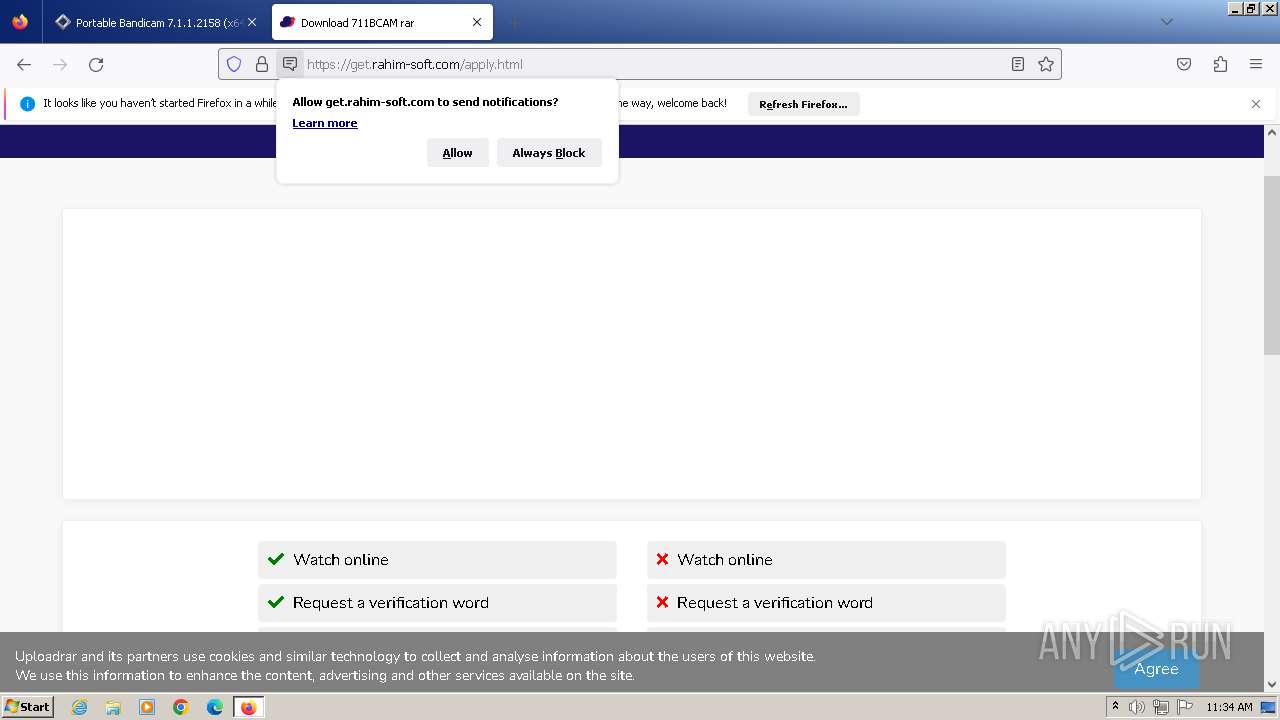This screenshot has height=720, width=1280.
Task: Click the scrollbar up arrow
Action: (x=1272, y=132)
